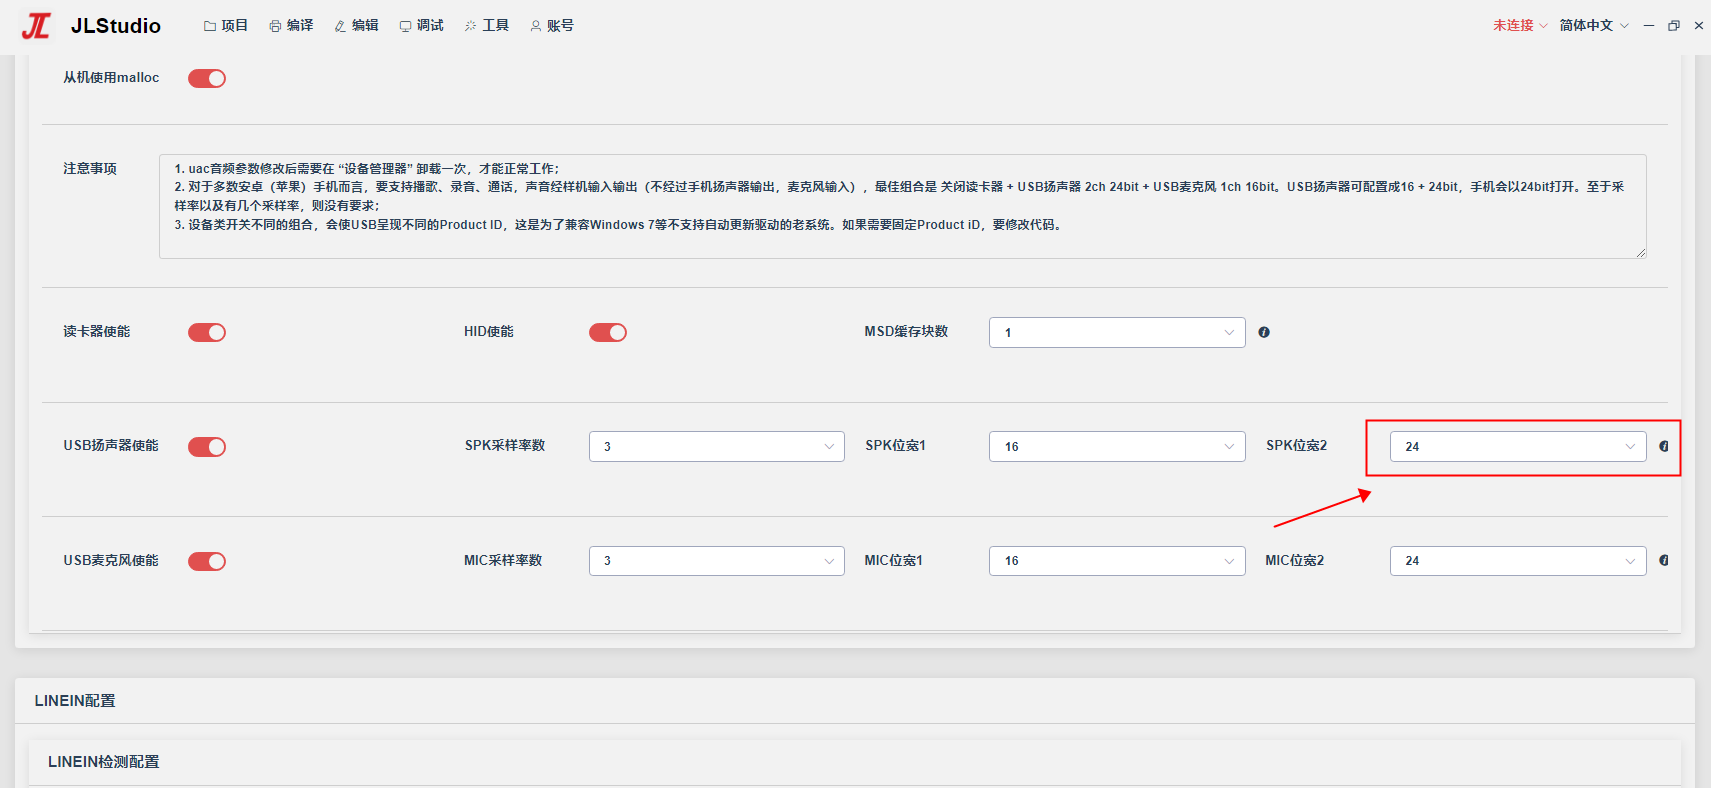Click the SPK采样率数 label
This screenshot has width=1711, height=788.
(505, 446)
